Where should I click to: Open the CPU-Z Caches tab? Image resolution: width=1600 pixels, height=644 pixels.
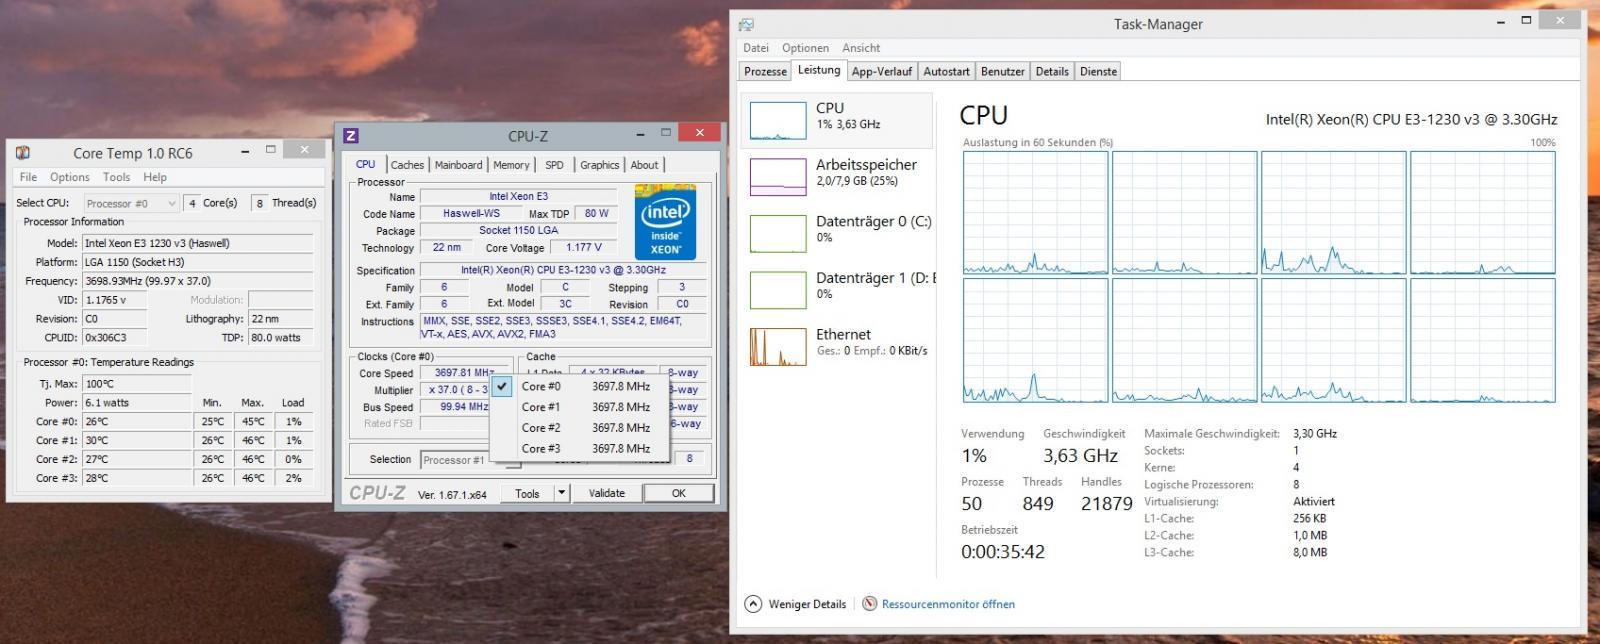[407, 165]
